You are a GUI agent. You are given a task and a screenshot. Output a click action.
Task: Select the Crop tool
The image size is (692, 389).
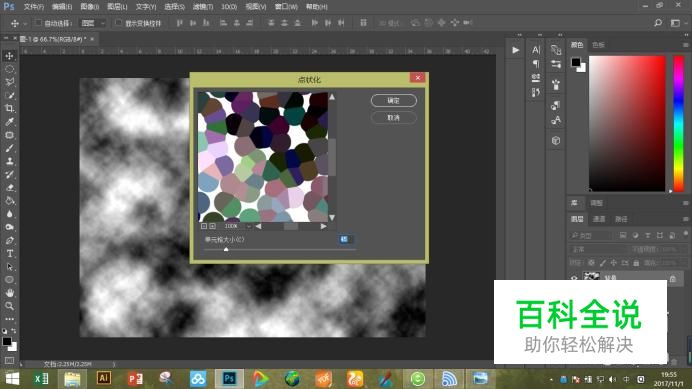[x=9, y=108]
